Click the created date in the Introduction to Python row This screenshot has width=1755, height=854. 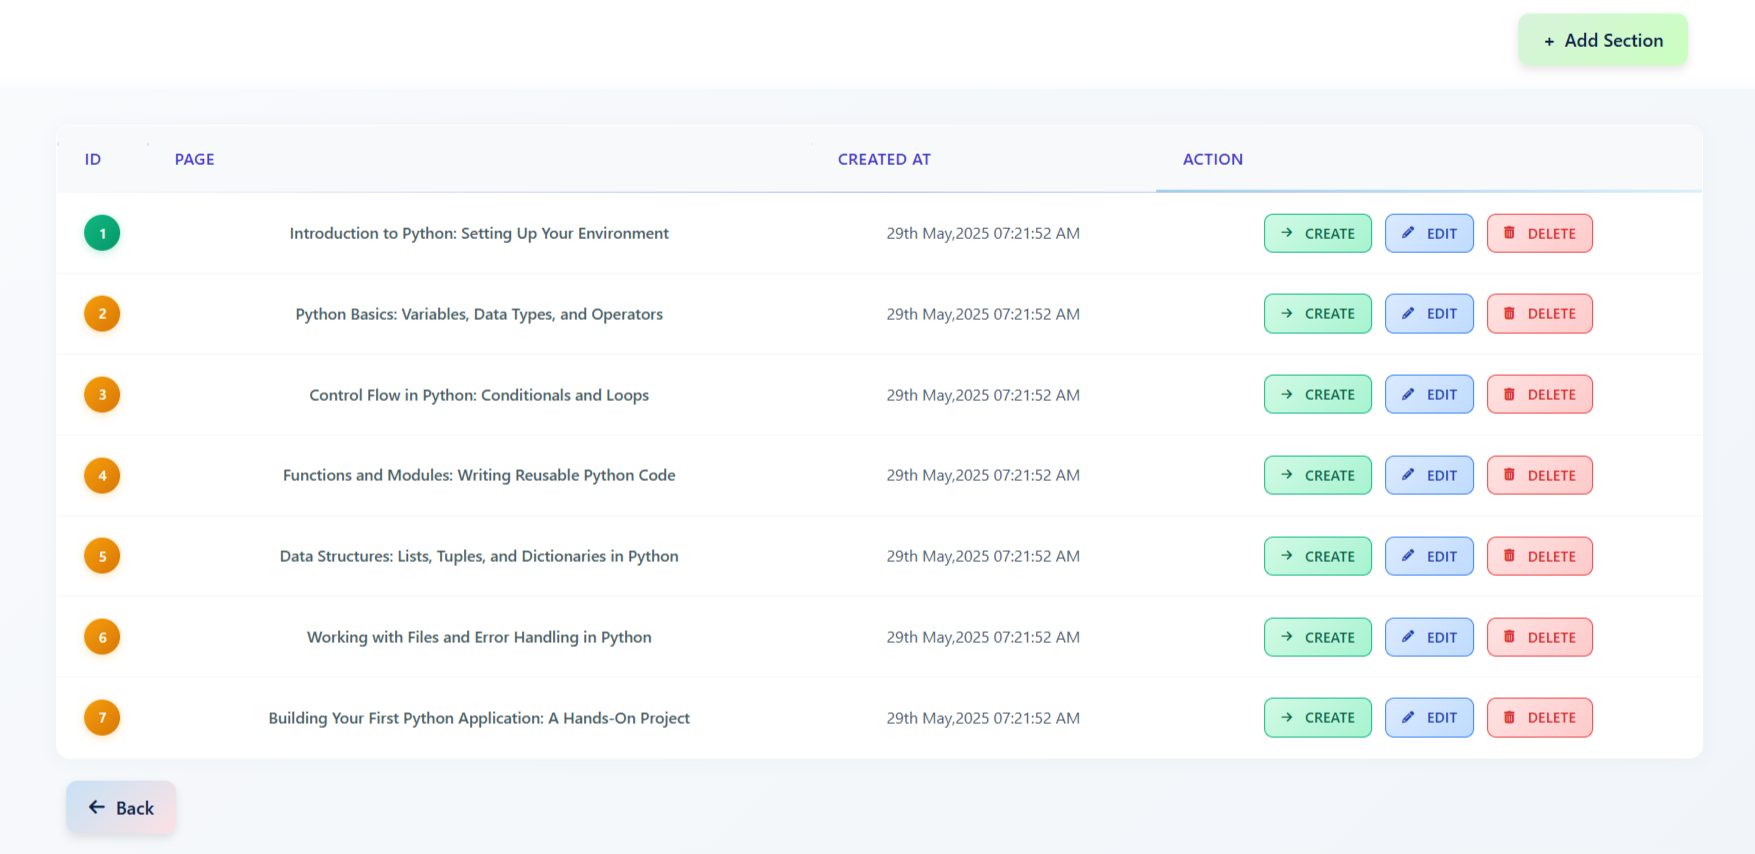click(983, 233)
